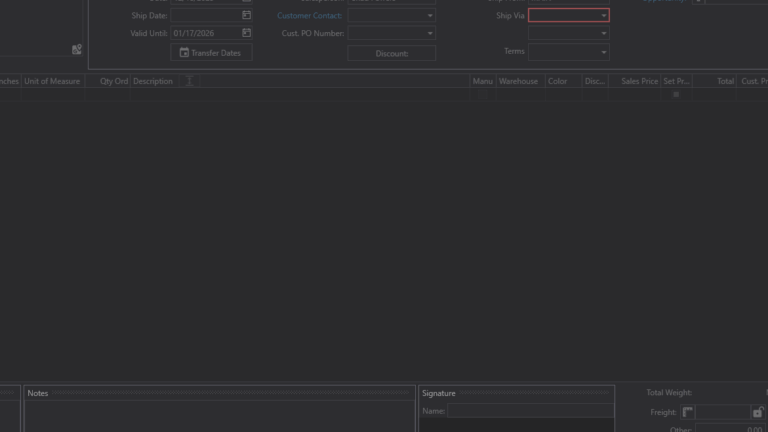
Task: Click the Terms label
Action: point(514,51)
